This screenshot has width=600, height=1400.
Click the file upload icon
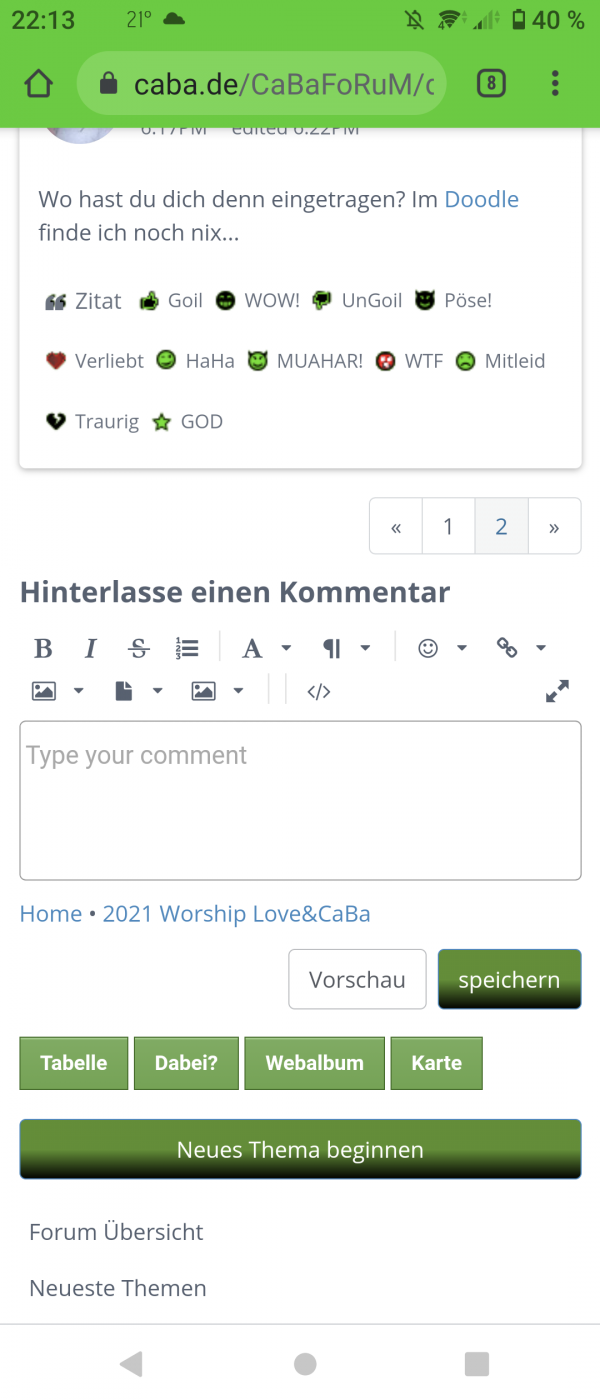point(124,691)
